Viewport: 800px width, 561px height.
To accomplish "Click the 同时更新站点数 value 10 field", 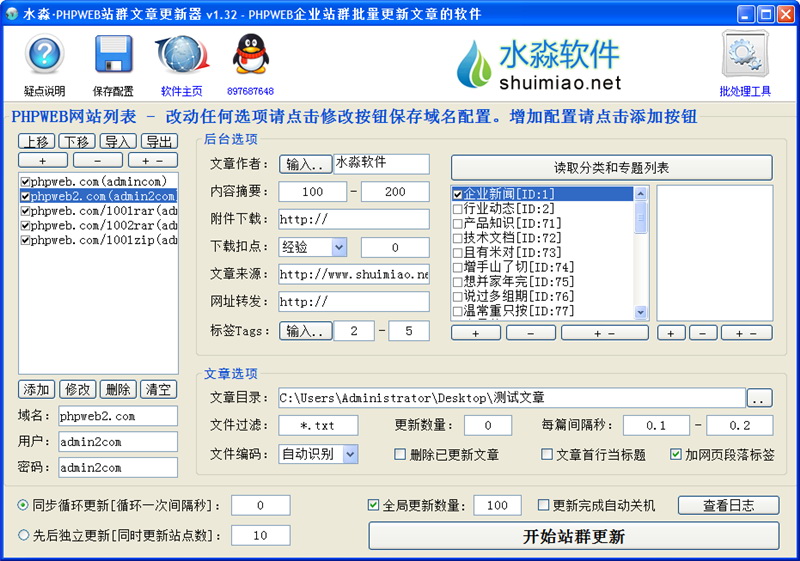I will click(261, 536).
